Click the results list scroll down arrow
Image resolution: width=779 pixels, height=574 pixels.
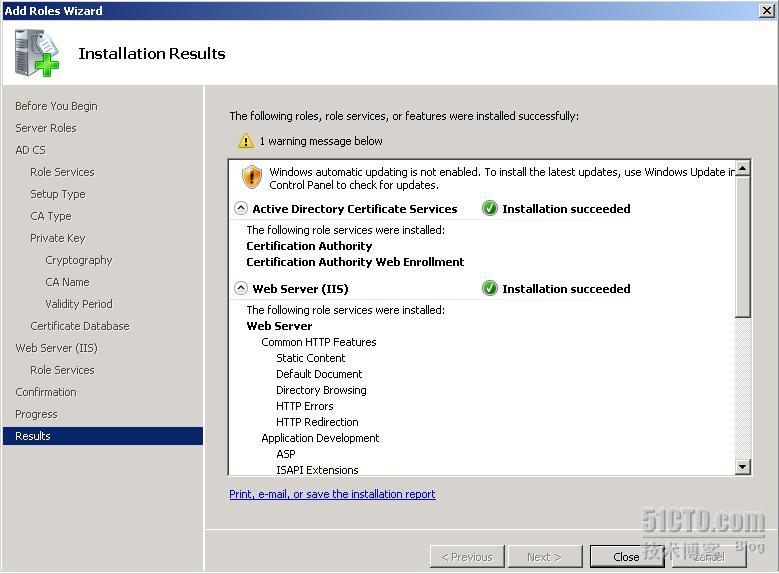pyautogui.click(x=743, y=467)
